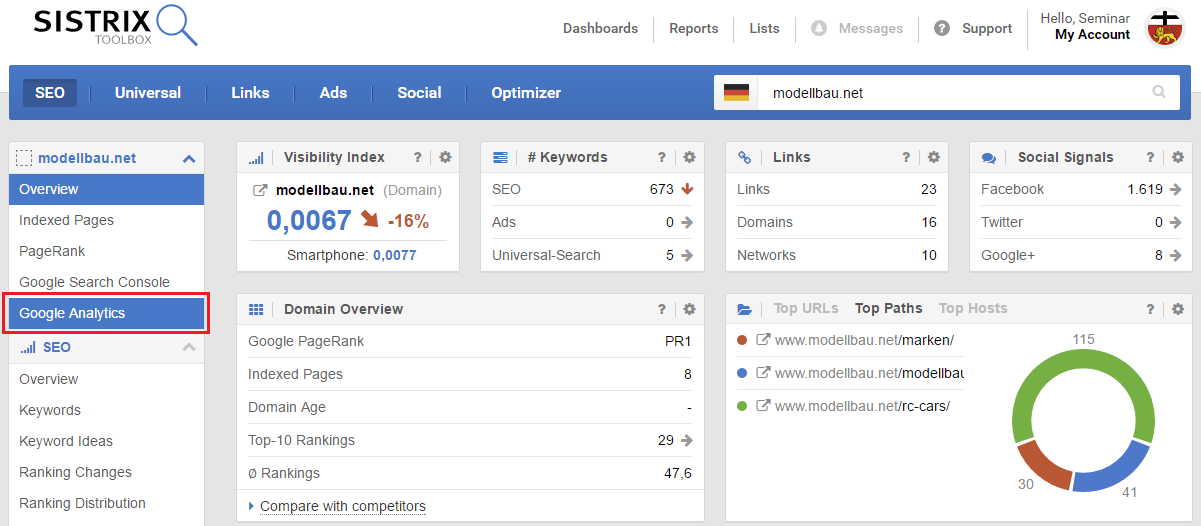The image size is (1201, 526).
Task: Click the search magnifier icon
Action: pyautogui.click(x=1159, y=92)
